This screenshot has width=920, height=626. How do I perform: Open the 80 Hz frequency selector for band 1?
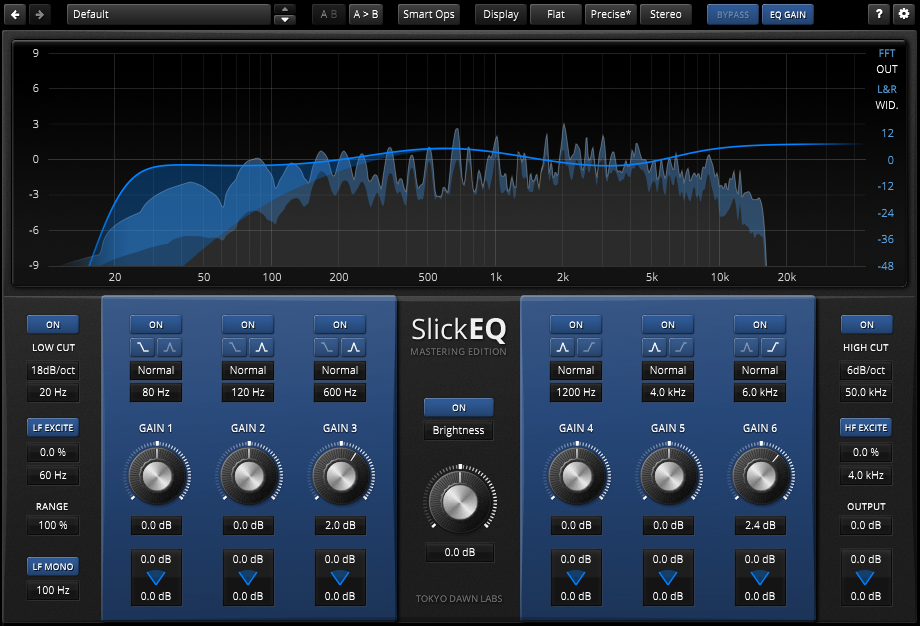coord(155,392)
